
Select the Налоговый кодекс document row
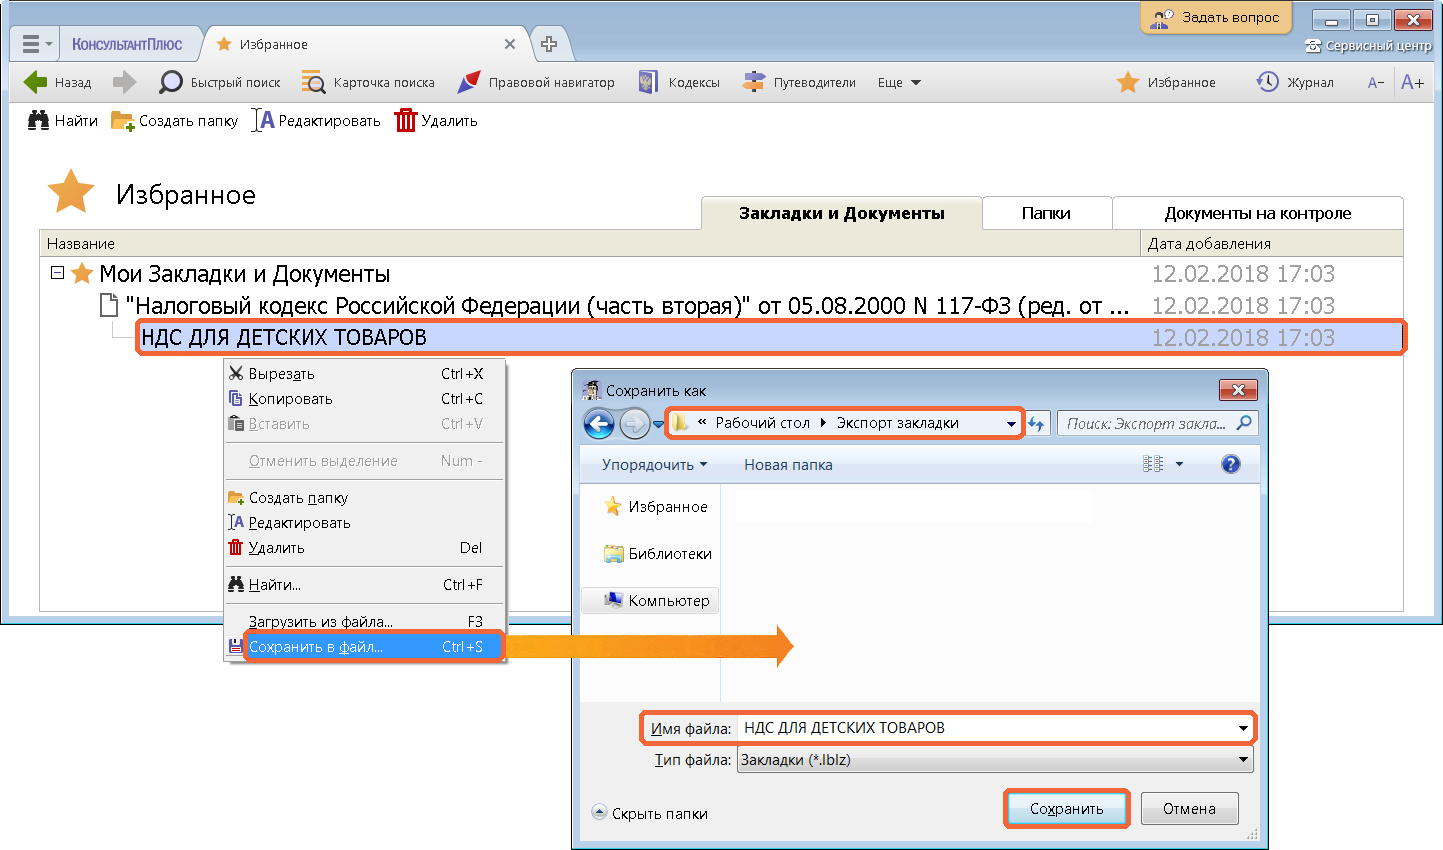tap(720, 306)
